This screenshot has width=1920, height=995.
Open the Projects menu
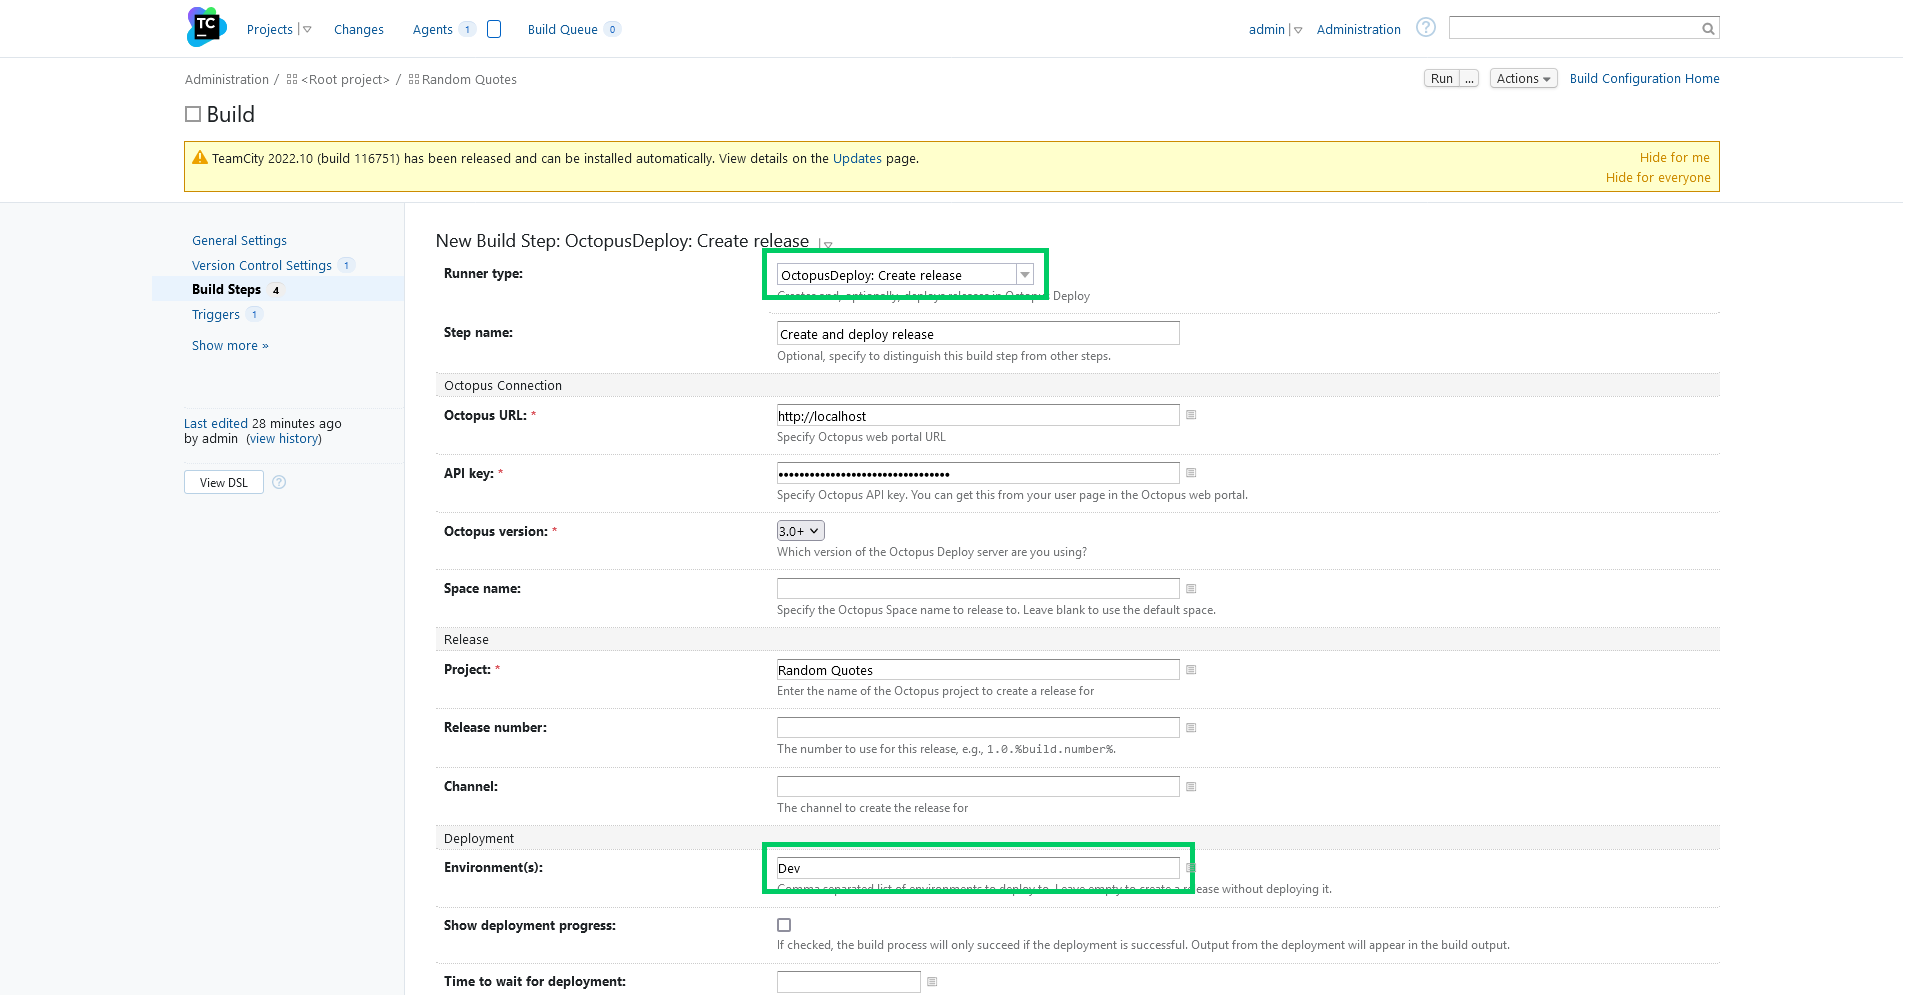tap(270, 30)
